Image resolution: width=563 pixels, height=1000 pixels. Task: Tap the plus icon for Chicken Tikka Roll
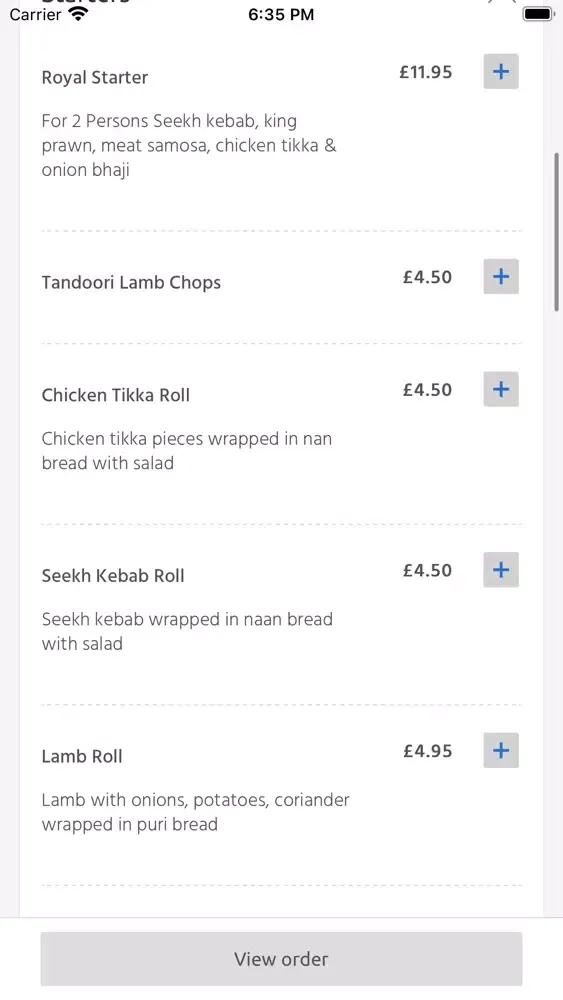tap(501, 389)
